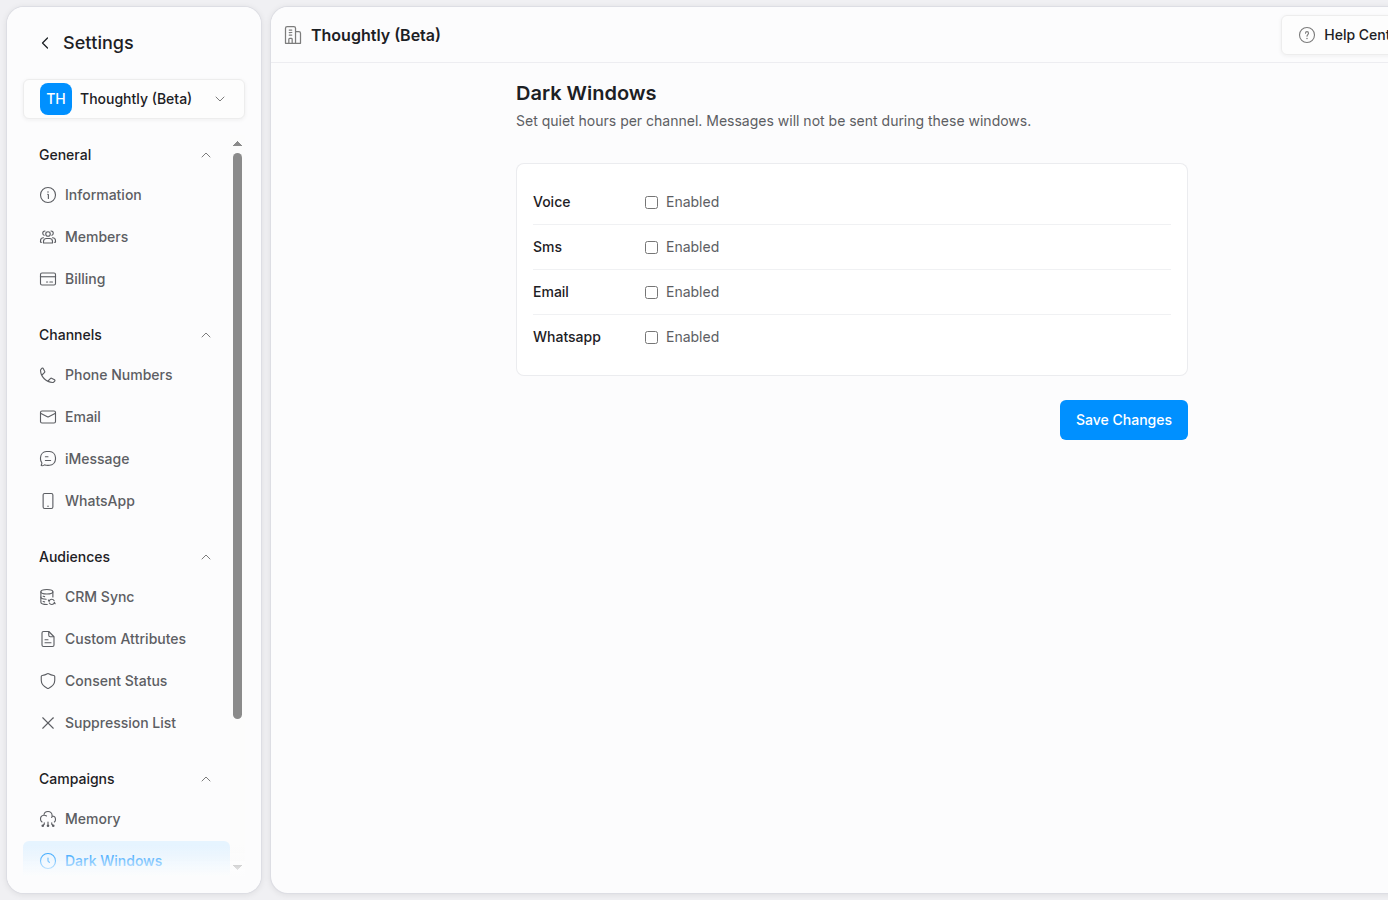Save Changes to dark windows

1124,420
